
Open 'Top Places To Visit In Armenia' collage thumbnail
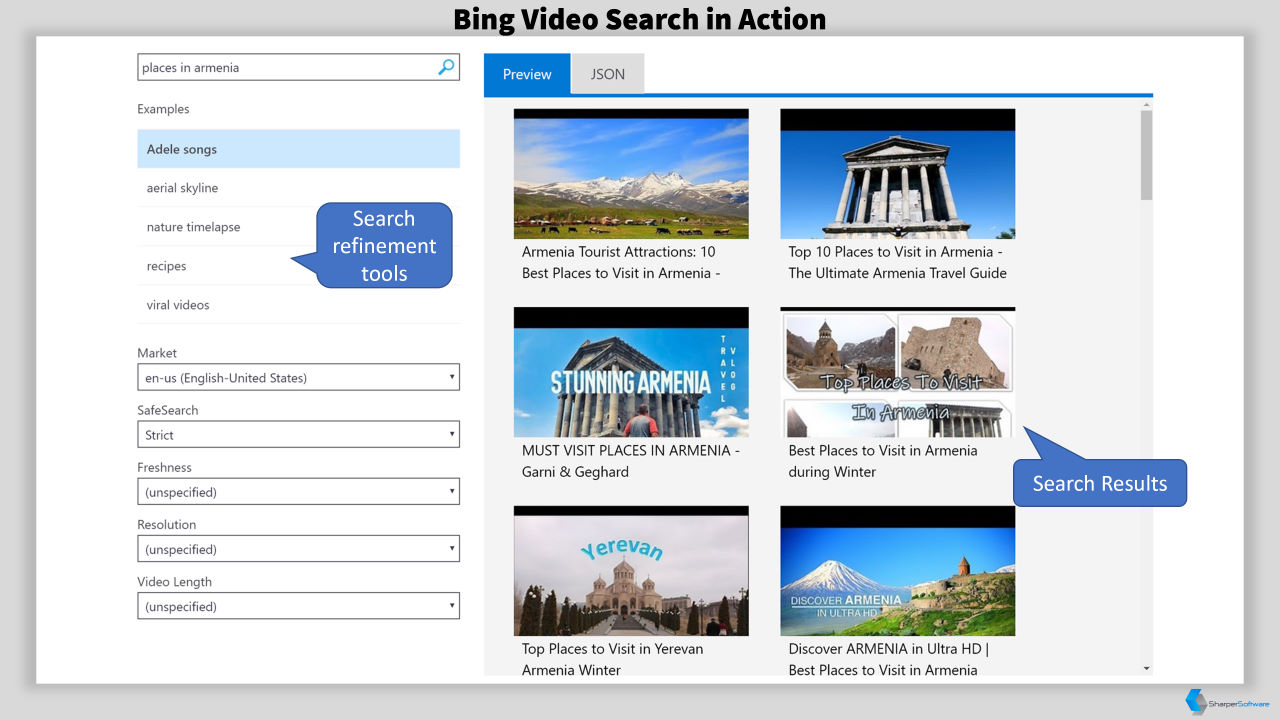[x=898, y=372]
